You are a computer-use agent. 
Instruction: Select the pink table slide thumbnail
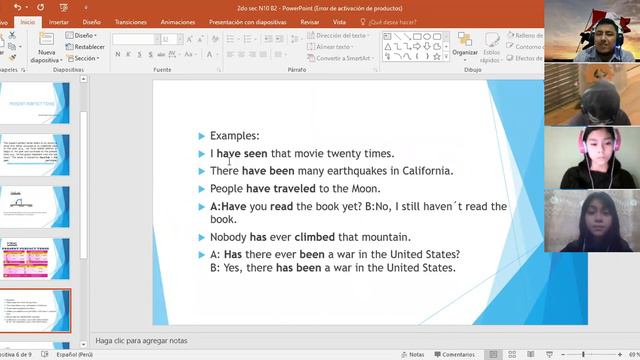pyautogui.click(x=35, y=259)
